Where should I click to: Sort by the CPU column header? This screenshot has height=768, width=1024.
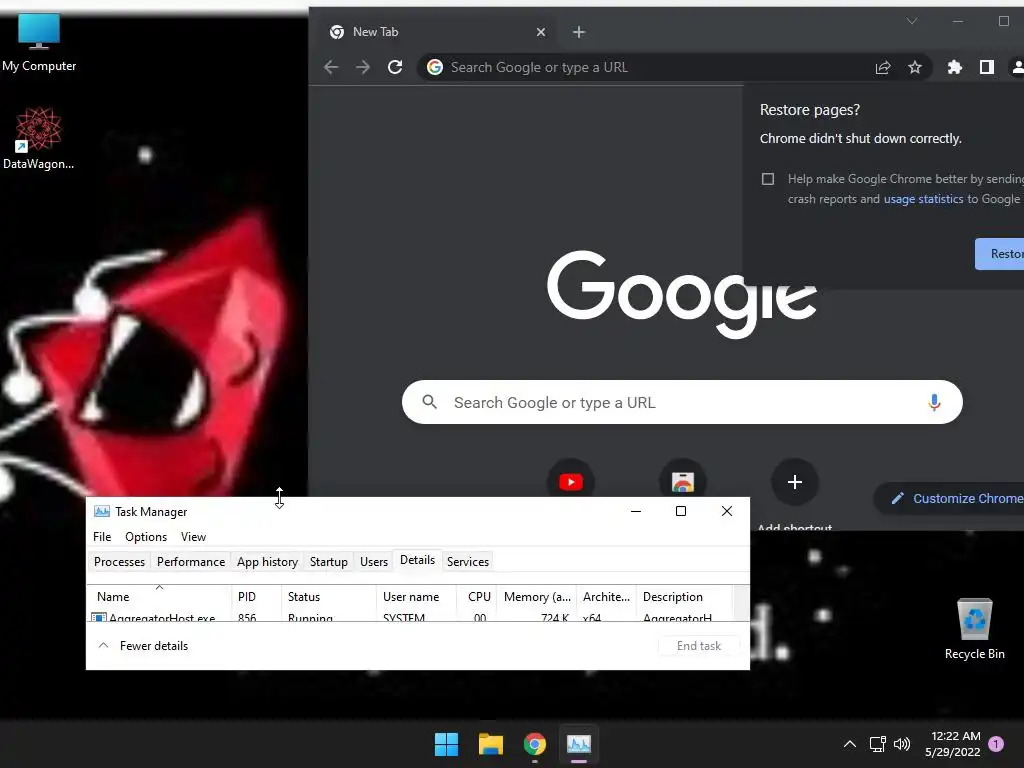point(476,596)
